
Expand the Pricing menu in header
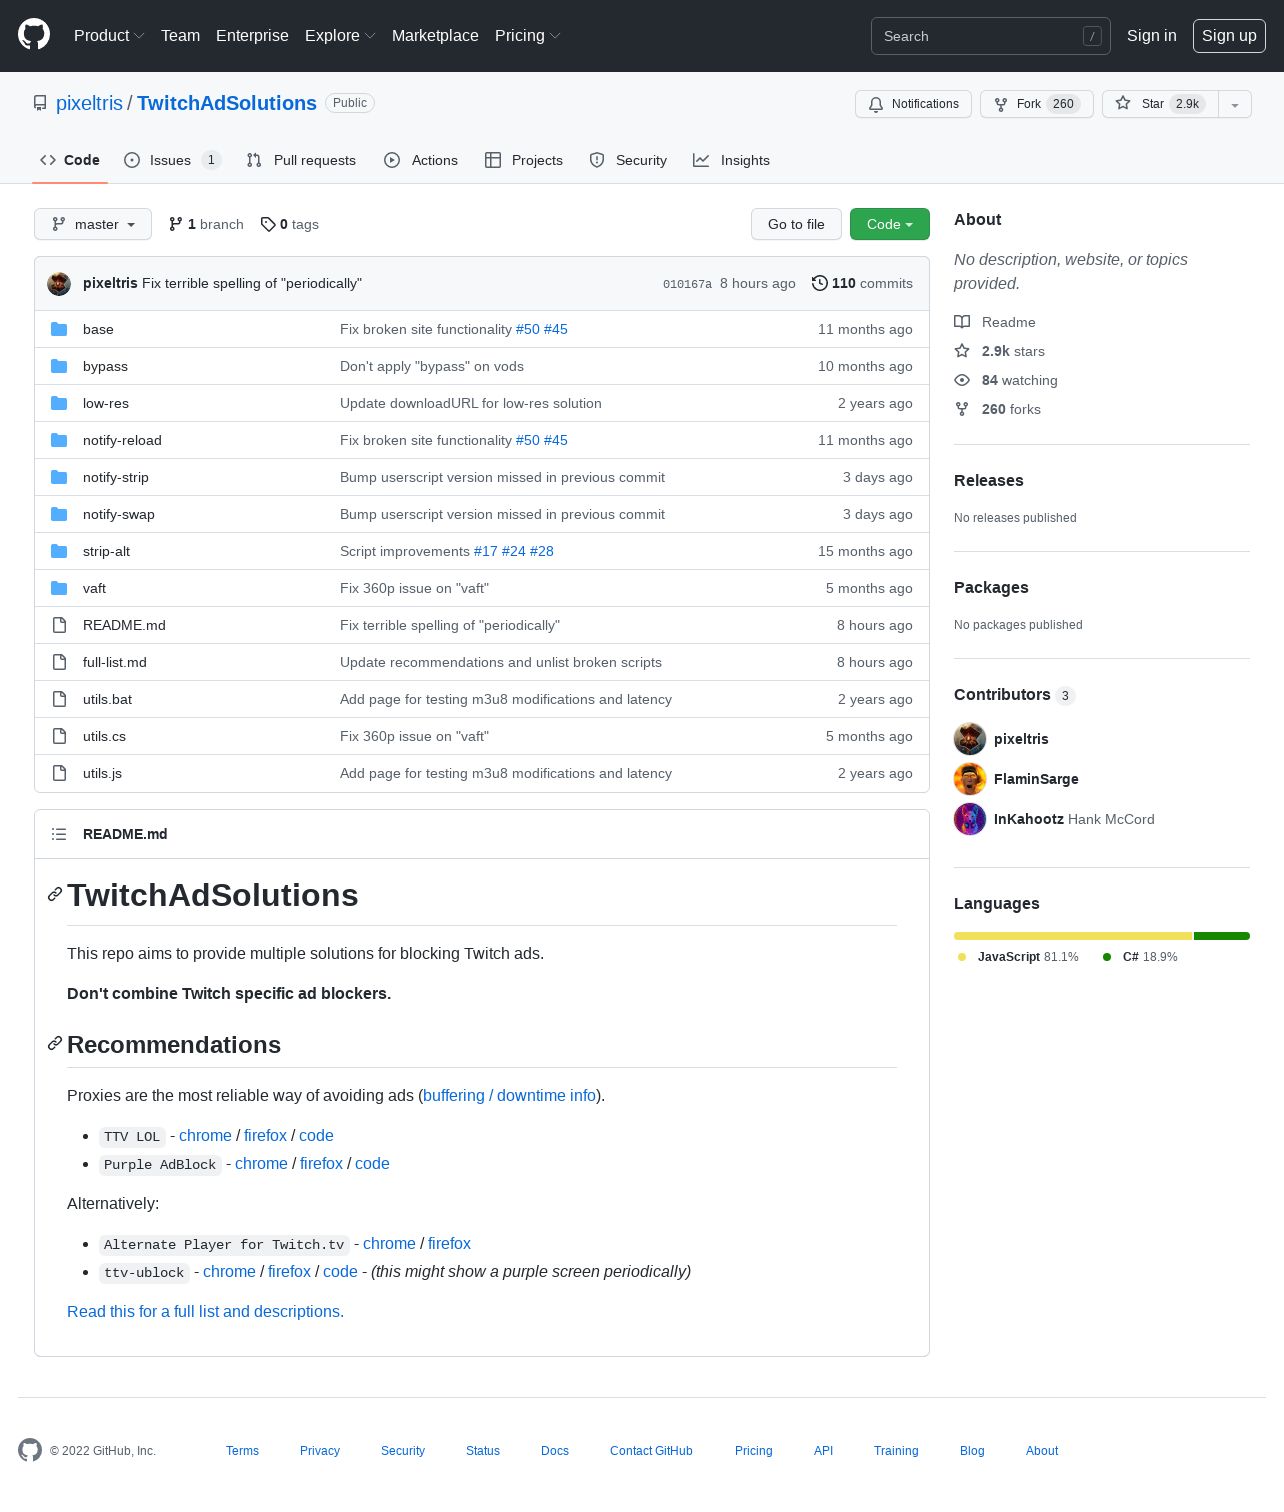point(527,35)
